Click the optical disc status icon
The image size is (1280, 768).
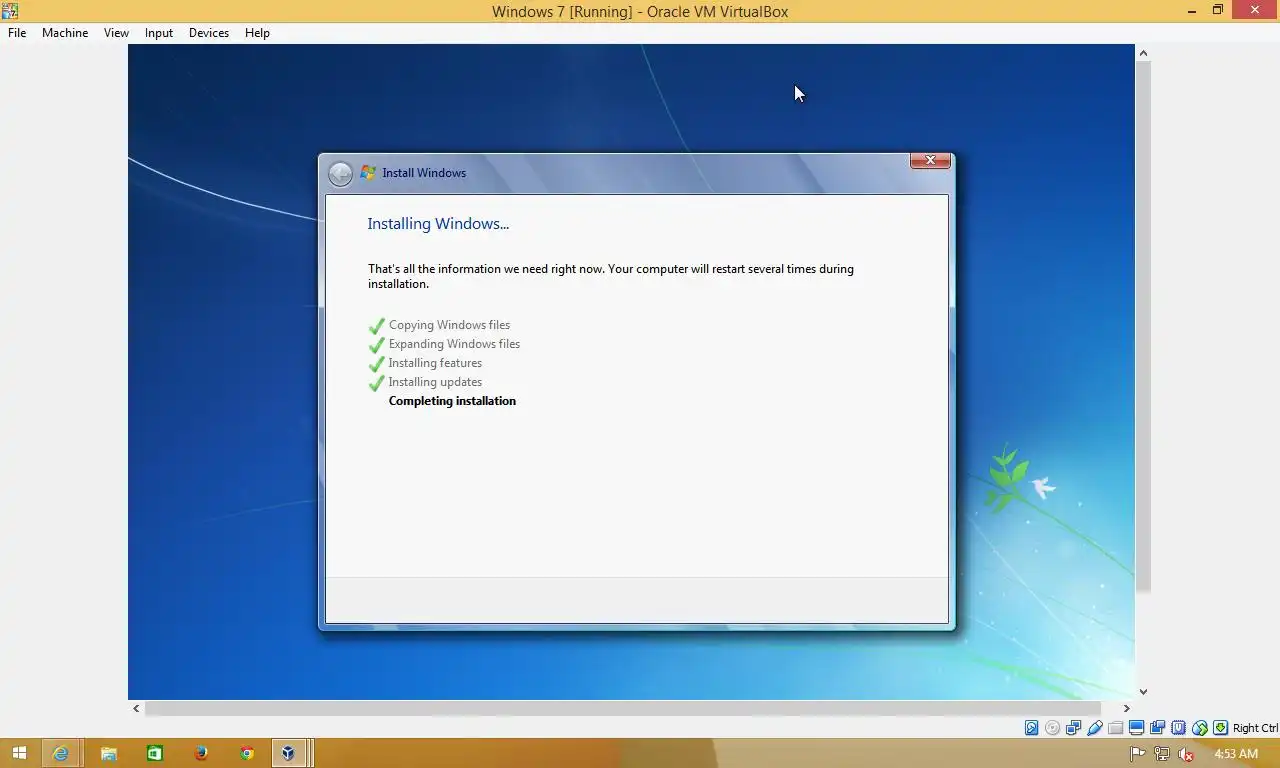click(1052, 728)
